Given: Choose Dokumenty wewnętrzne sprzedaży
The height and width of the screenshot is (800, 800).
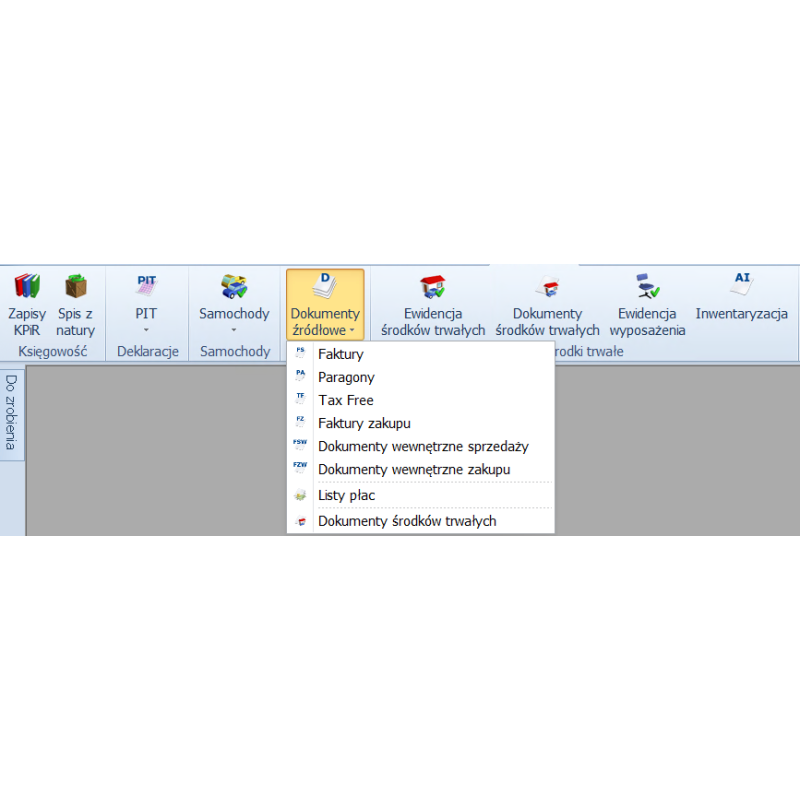Looking at the screenshot, I should tap(423, 446).
